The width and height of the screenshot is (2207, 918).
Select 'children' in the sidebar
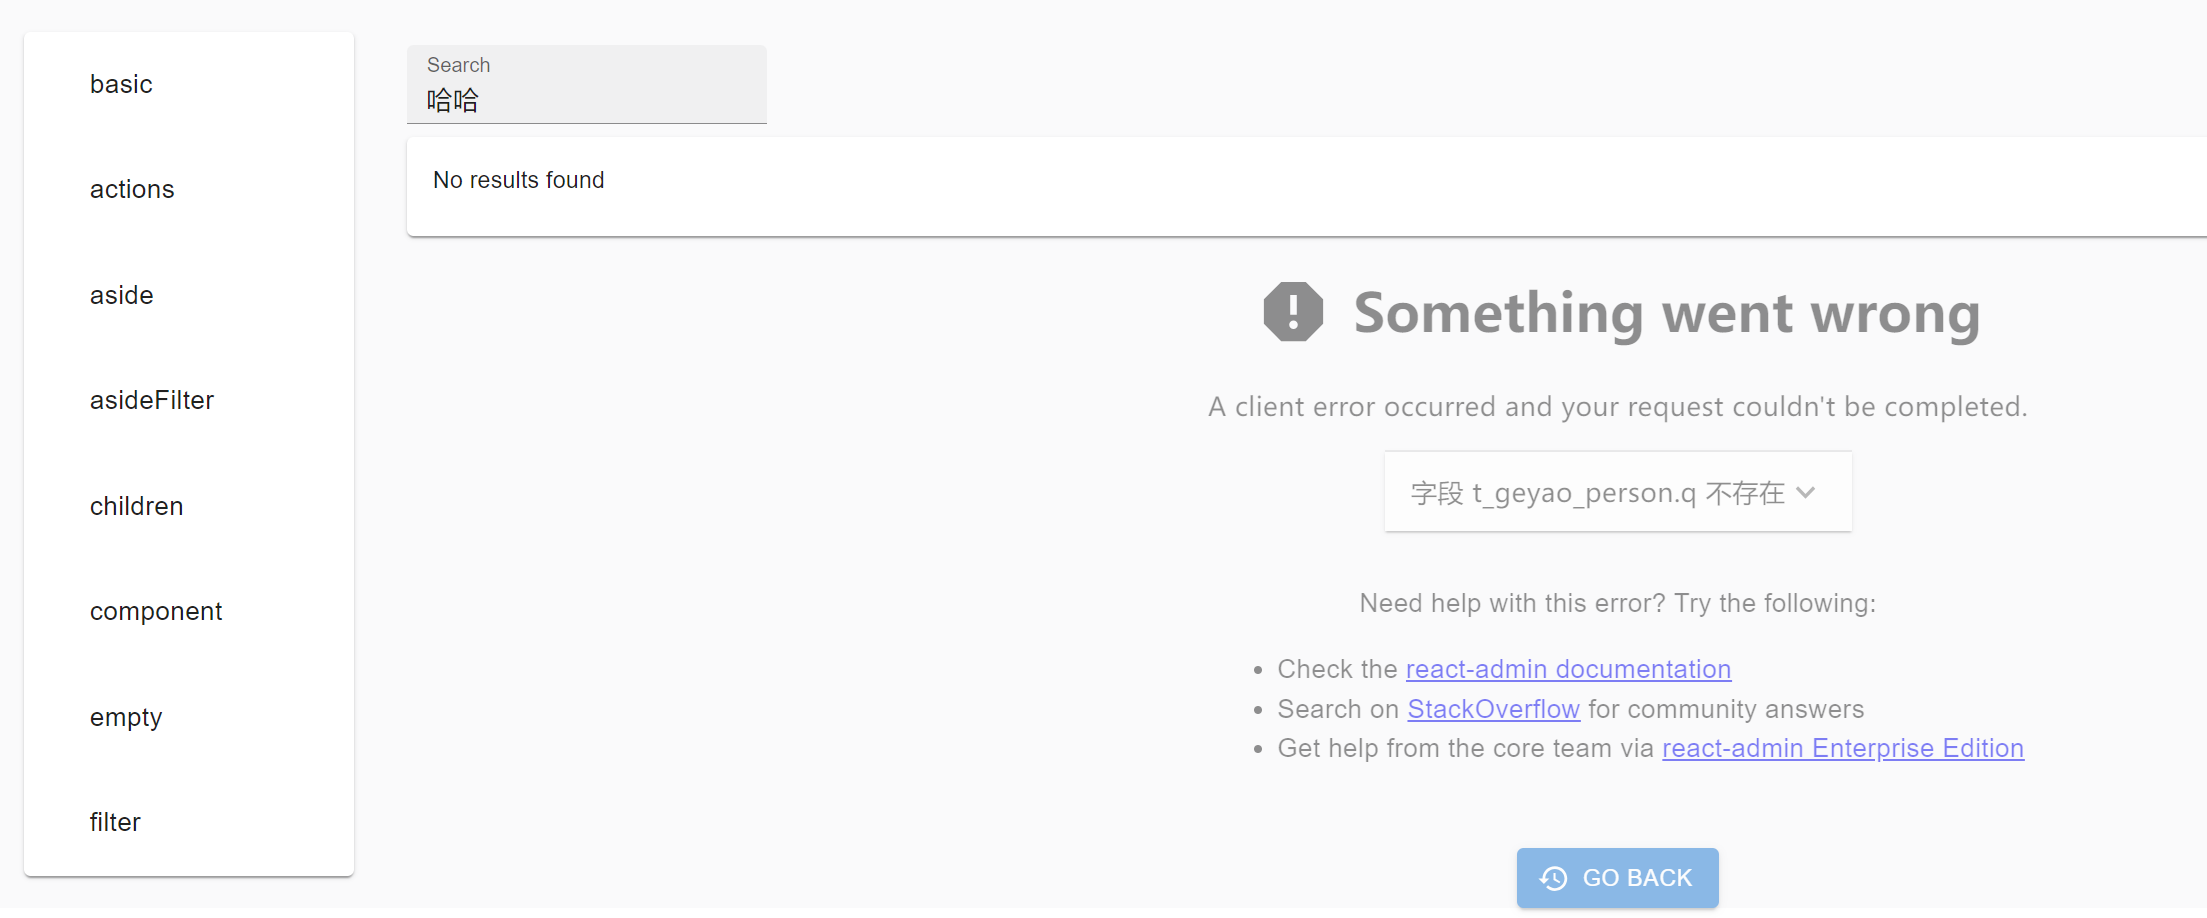pos(136,506)
